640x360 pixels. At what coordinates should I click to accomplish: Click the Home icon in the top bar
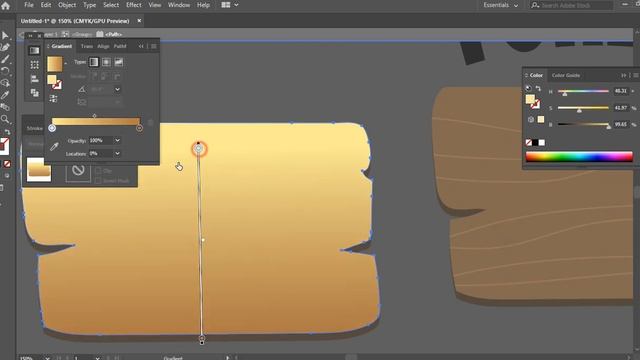[x=6, y=5]
